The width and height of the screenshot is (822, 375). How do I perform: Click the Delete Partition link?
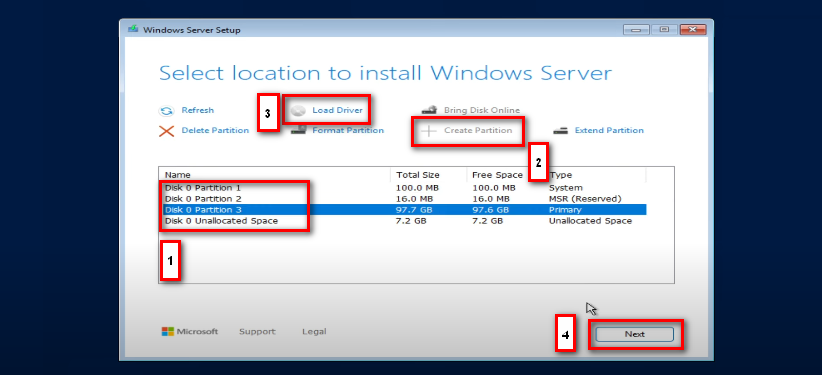point(215,130)
